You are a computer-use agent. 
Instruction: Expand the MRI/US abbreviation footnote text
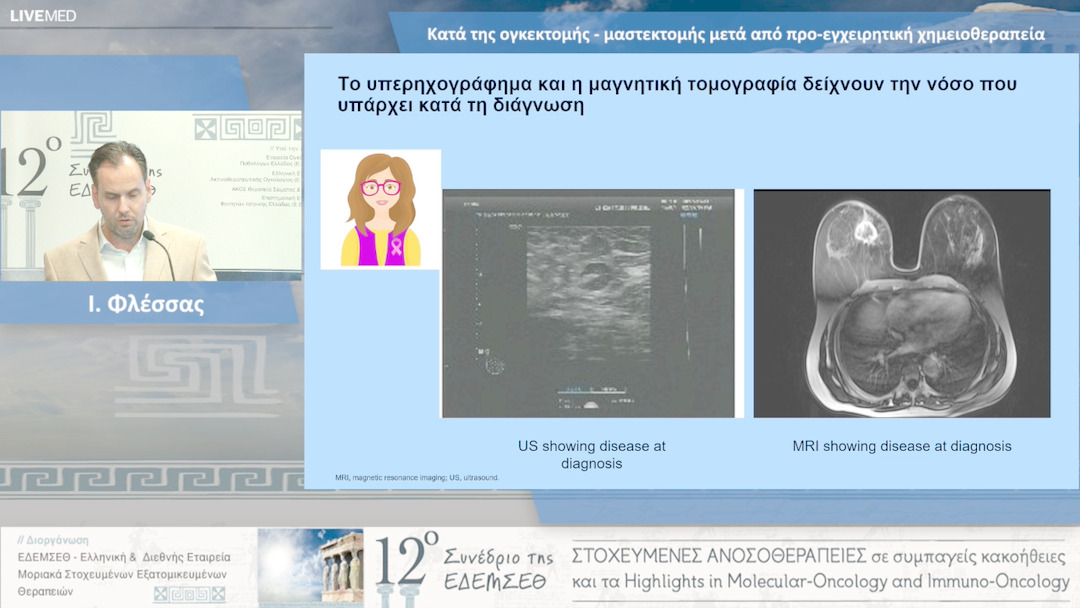(x=416, y=478)
